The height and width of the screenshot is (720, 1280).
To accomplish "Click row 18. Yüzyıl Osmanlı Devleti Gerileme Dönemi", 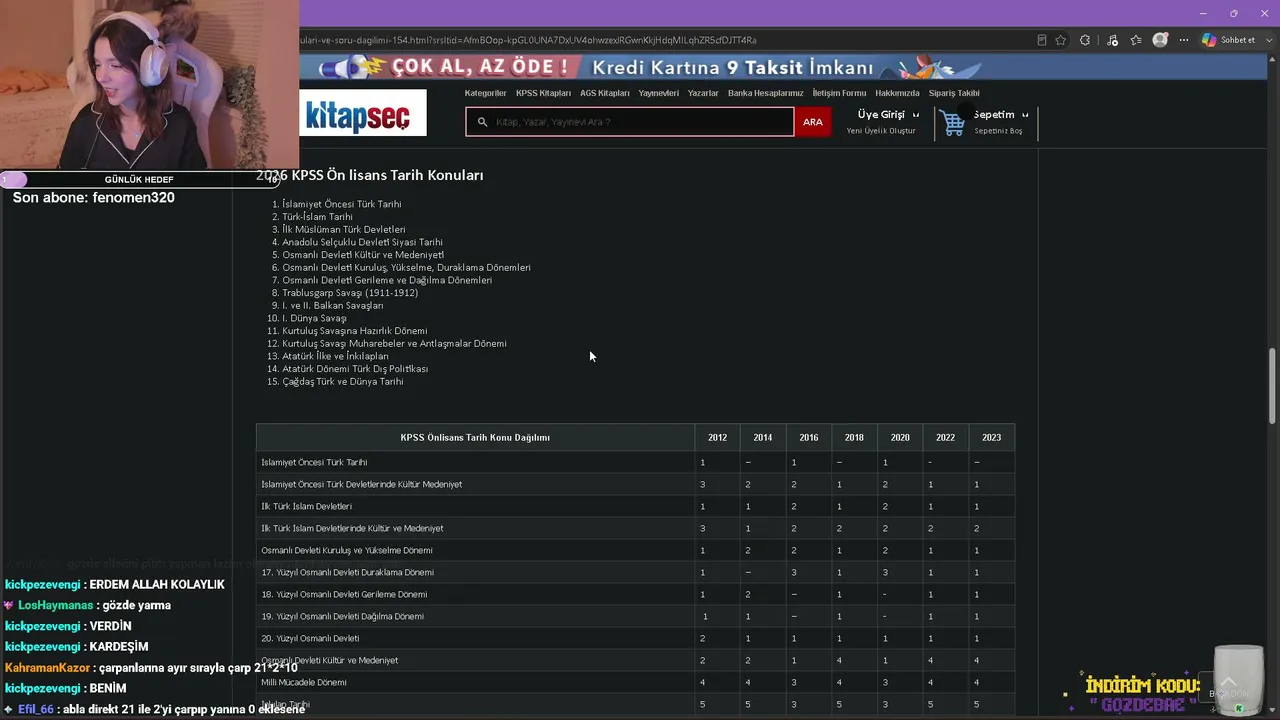I will 635,594.
